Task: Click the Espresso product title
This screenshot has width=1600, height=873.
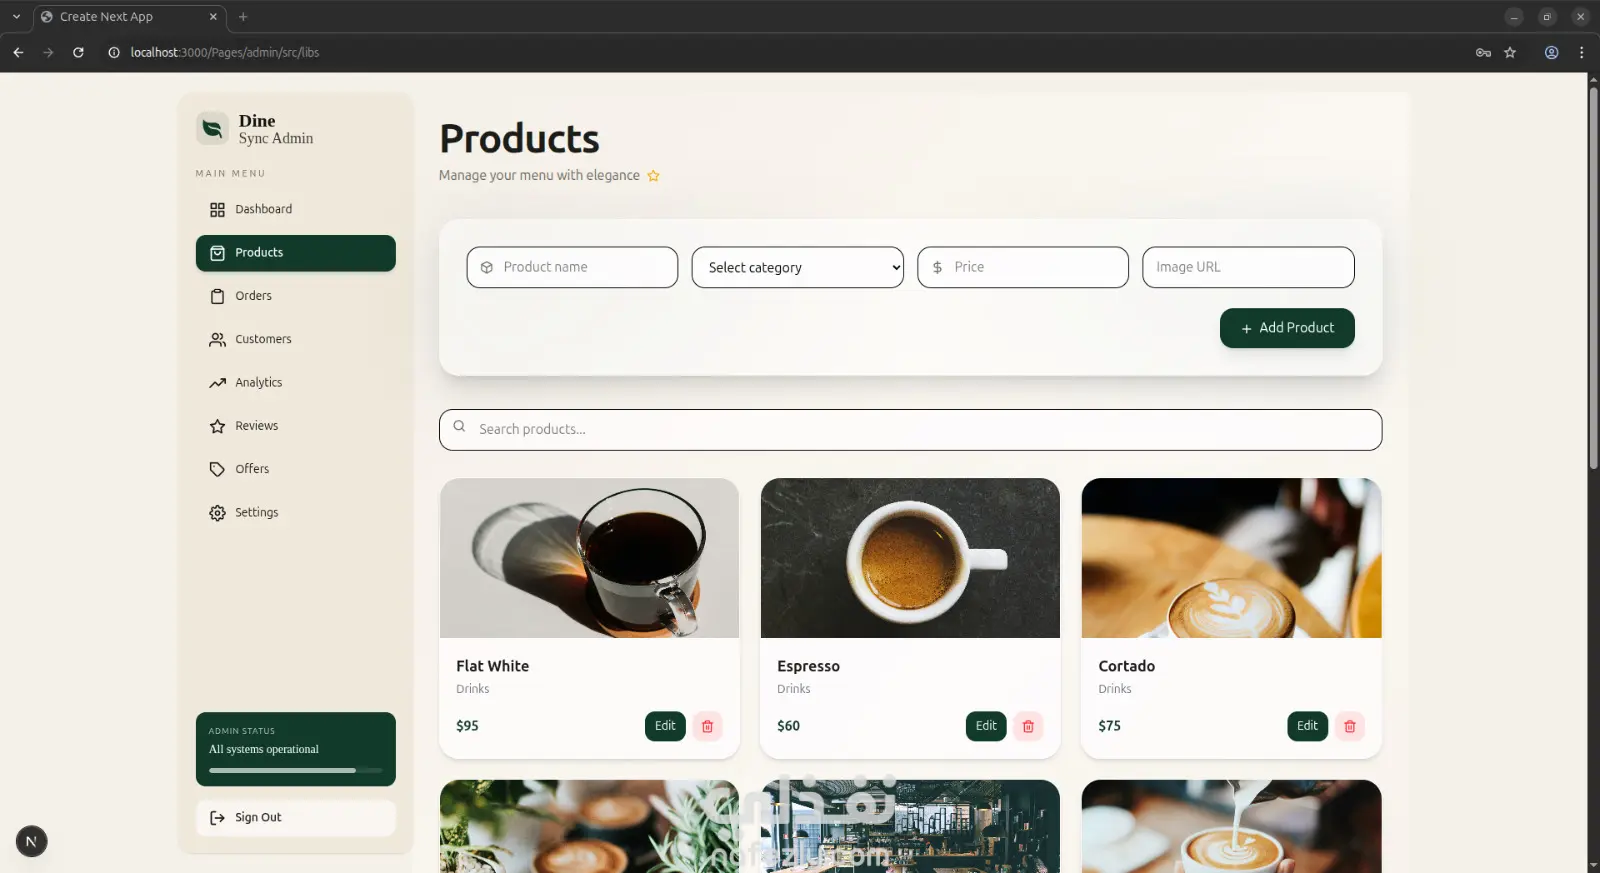Action: coord(808,666)
